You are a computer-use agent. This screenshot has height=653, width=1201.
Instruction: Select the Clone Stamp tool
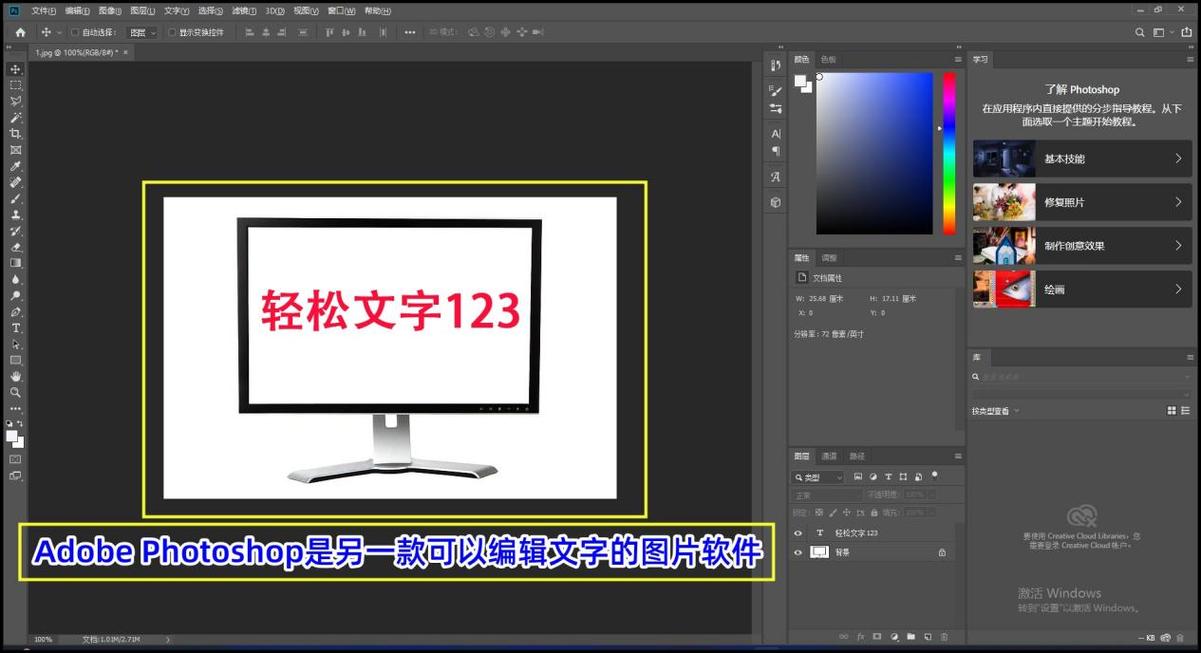[15, 214]
